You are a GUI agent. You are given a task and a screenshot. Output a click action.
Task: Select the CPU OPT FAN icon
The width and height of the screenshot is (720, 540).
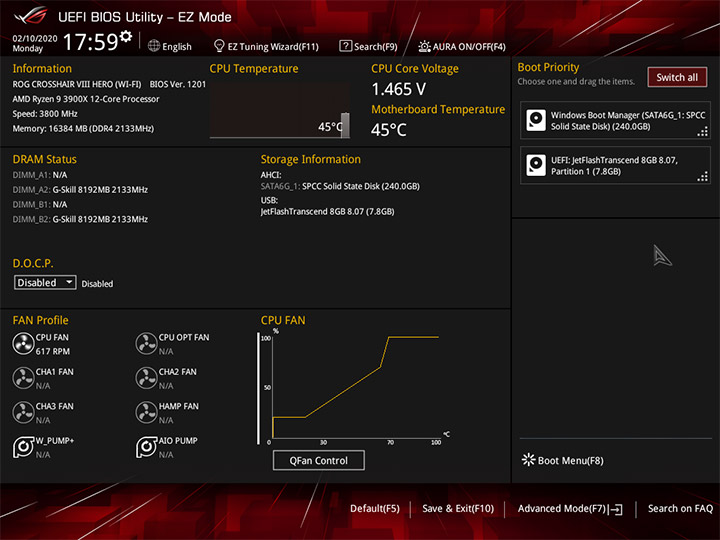(x=146, y=344)
